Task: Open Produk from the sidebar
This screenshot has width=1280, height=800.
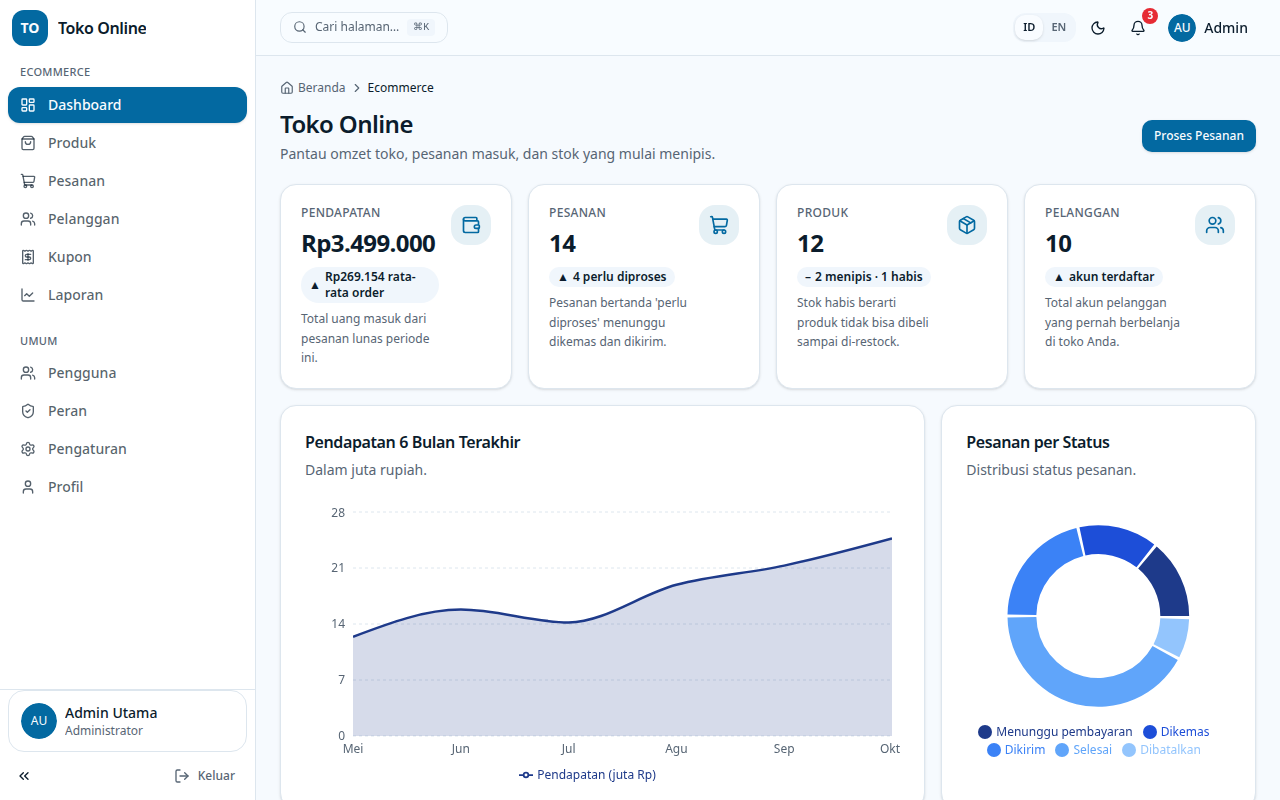Action: [127, 143]
